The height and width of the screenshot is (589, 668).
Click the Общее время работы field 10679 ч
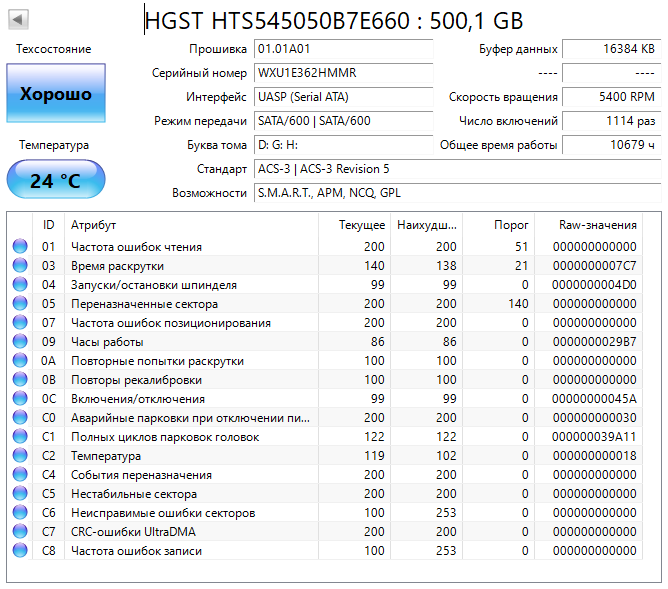pyautogui.click(x=612, y=145)
